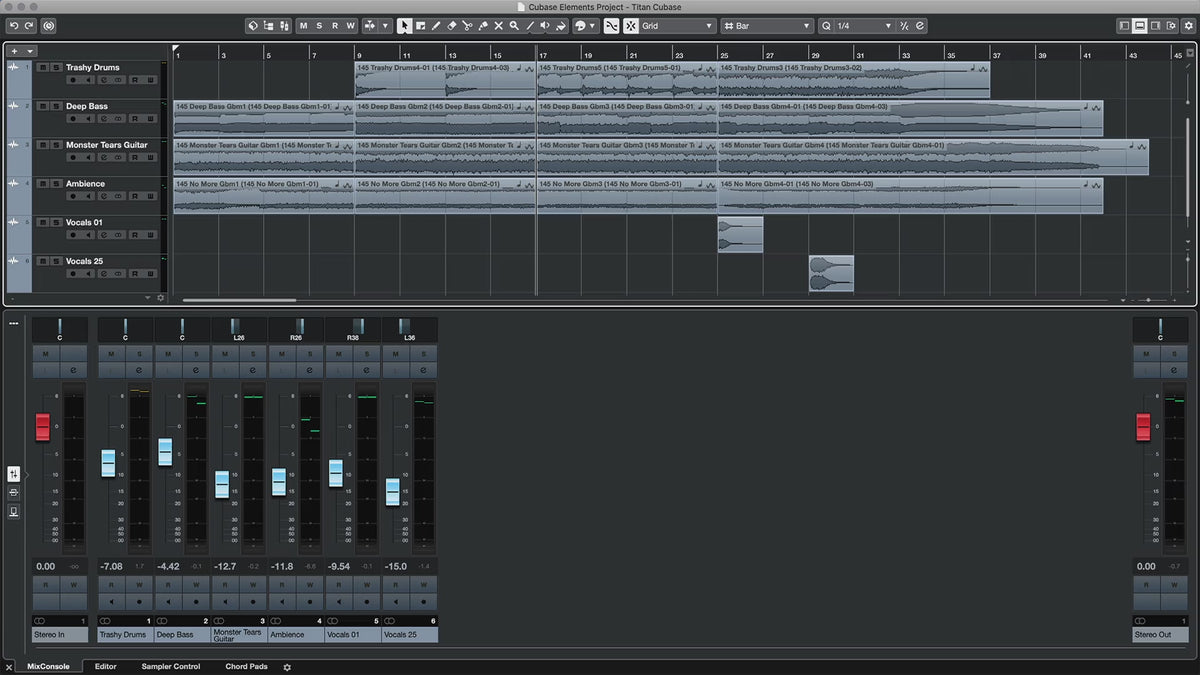Open the Bar grid type dropdown
This screenshot has width=1200, height=675.
coord(767,26)
